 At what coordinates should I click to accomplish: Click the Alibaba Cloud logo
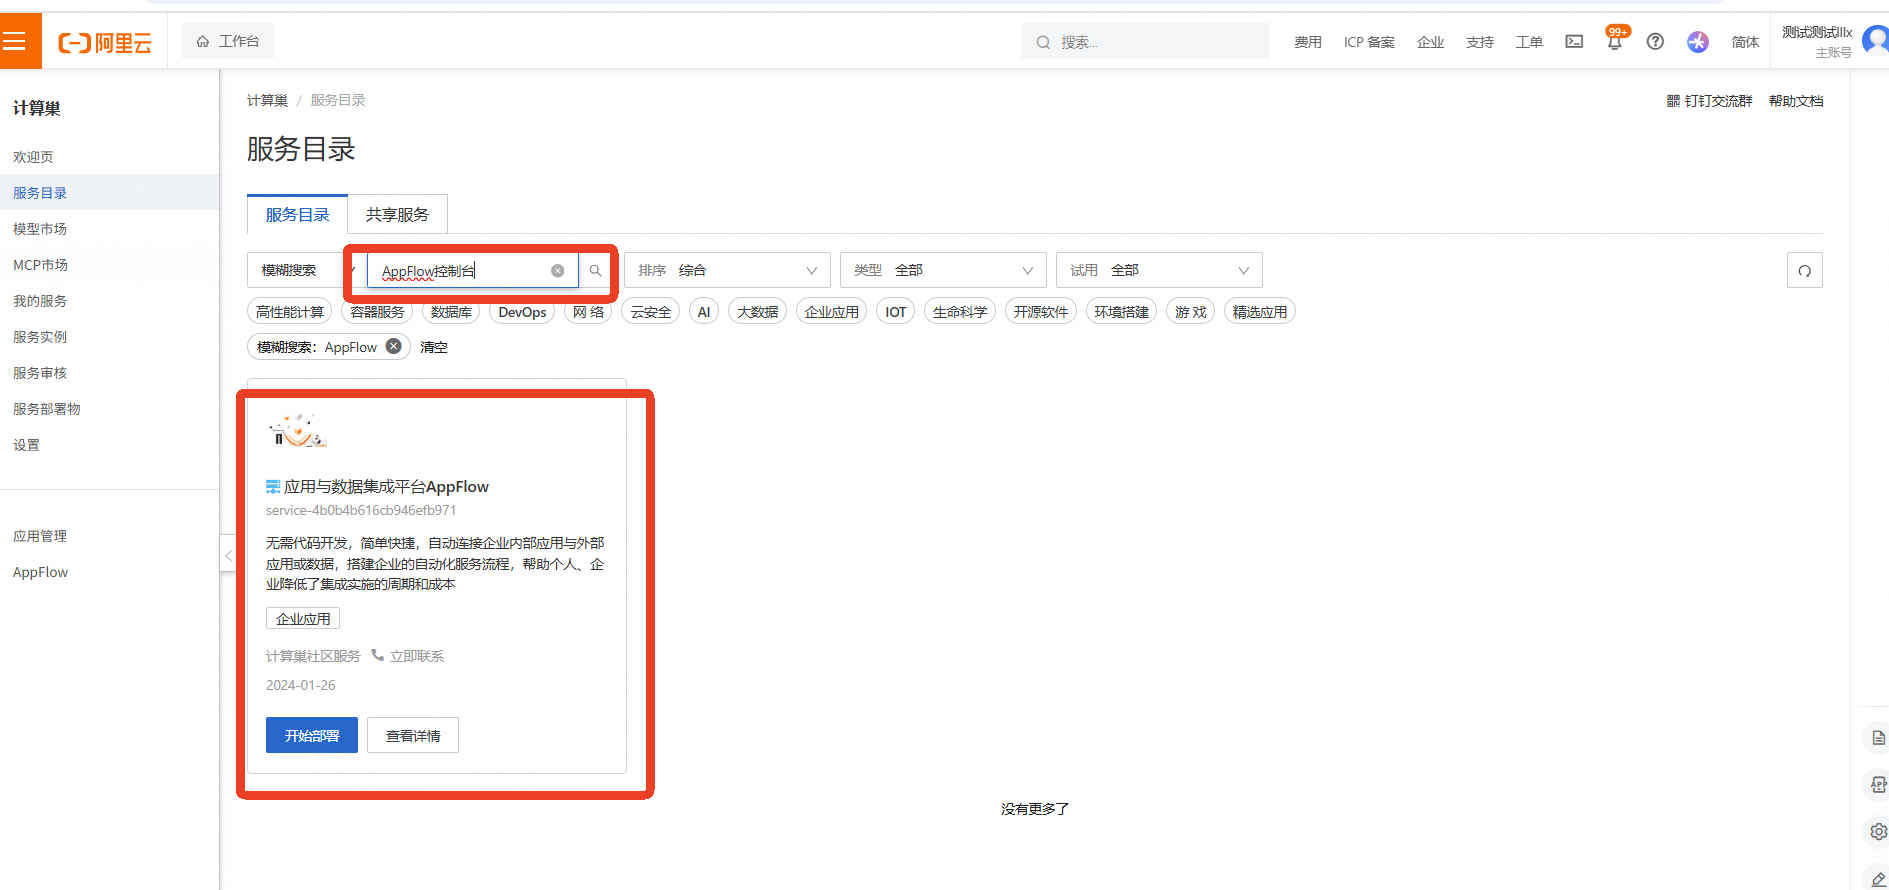[105, 42]
